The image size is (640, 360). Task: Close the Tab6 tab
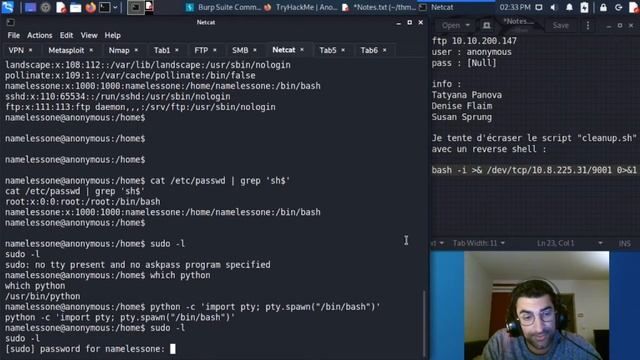(x=384, y=50)
